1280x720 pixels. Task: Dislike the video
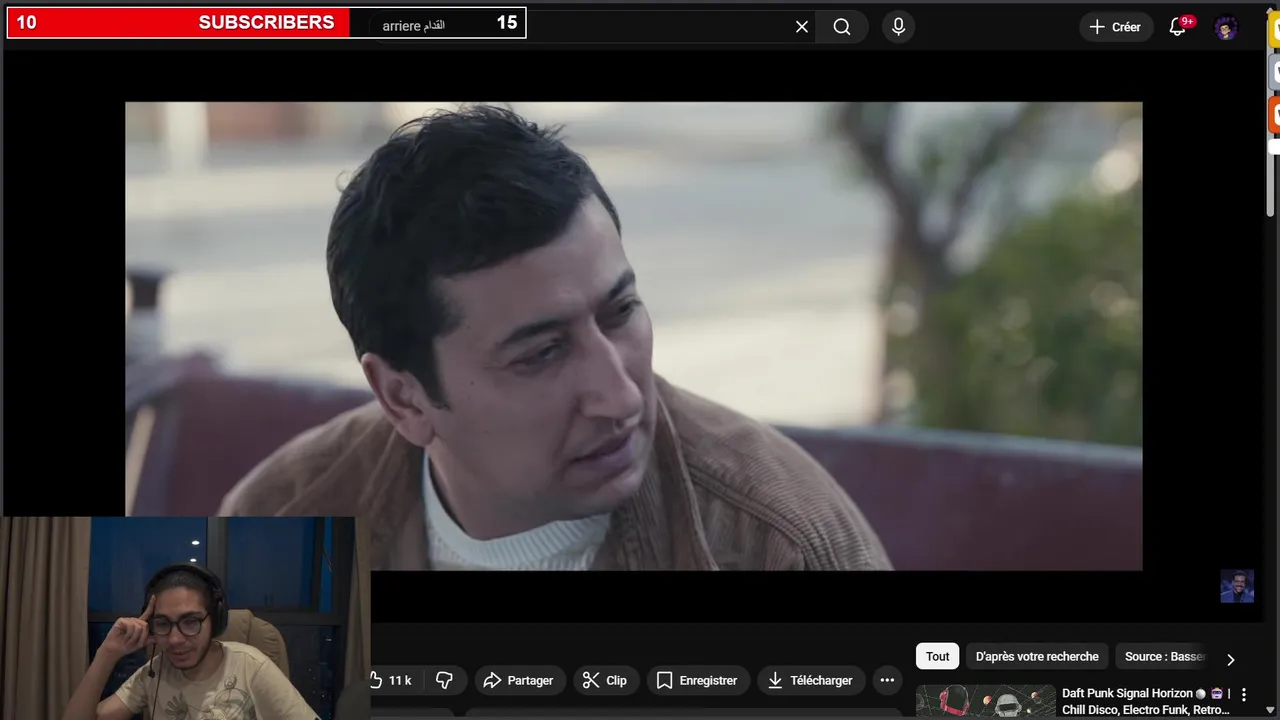pos(445,680)
